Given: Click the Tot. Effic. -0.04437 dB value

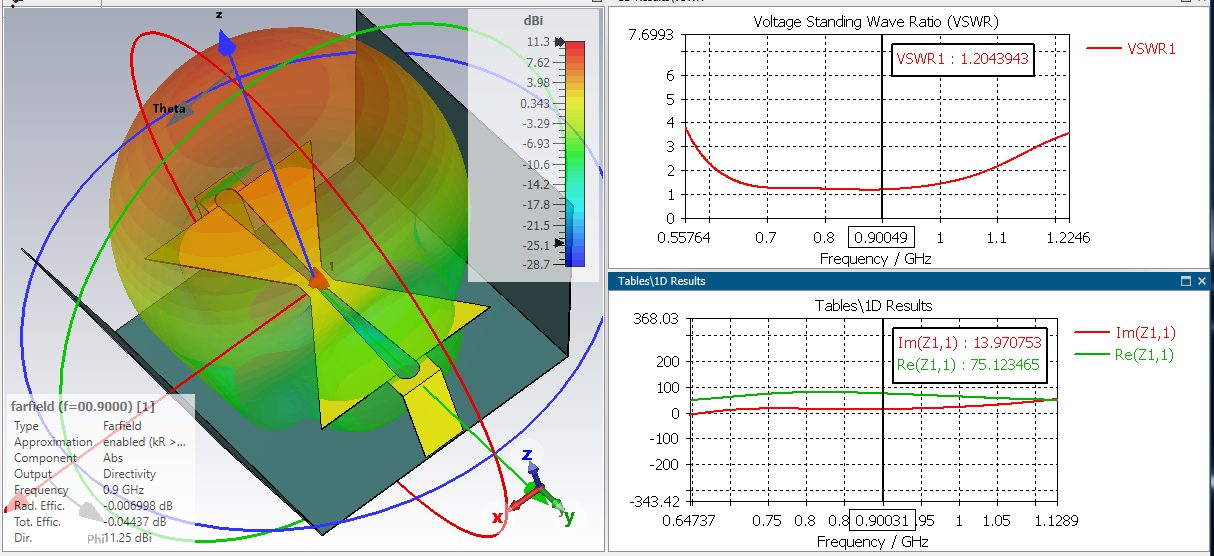Looking at the screenshot, I should tap(135, 521).
